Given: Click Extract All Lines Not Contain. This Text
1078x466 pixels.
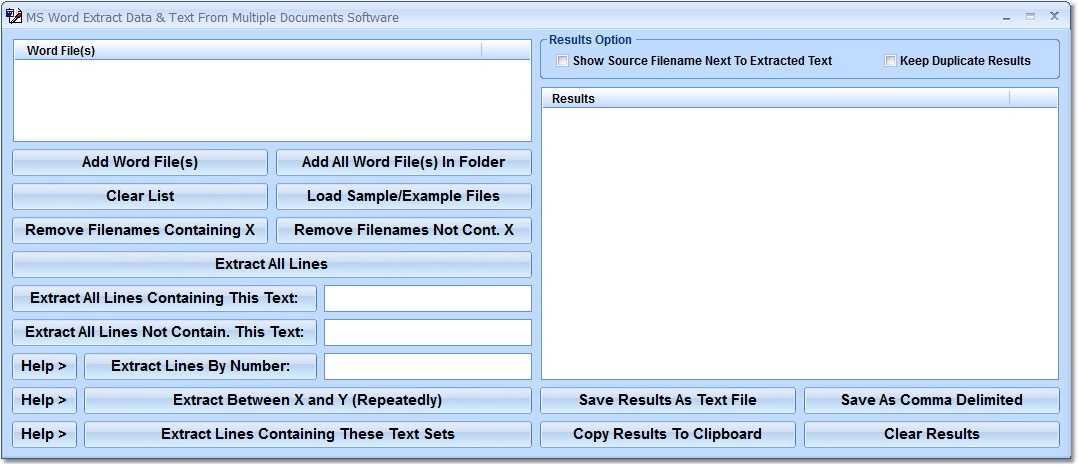Looking at the screenshot, I should tap(164, 332).
